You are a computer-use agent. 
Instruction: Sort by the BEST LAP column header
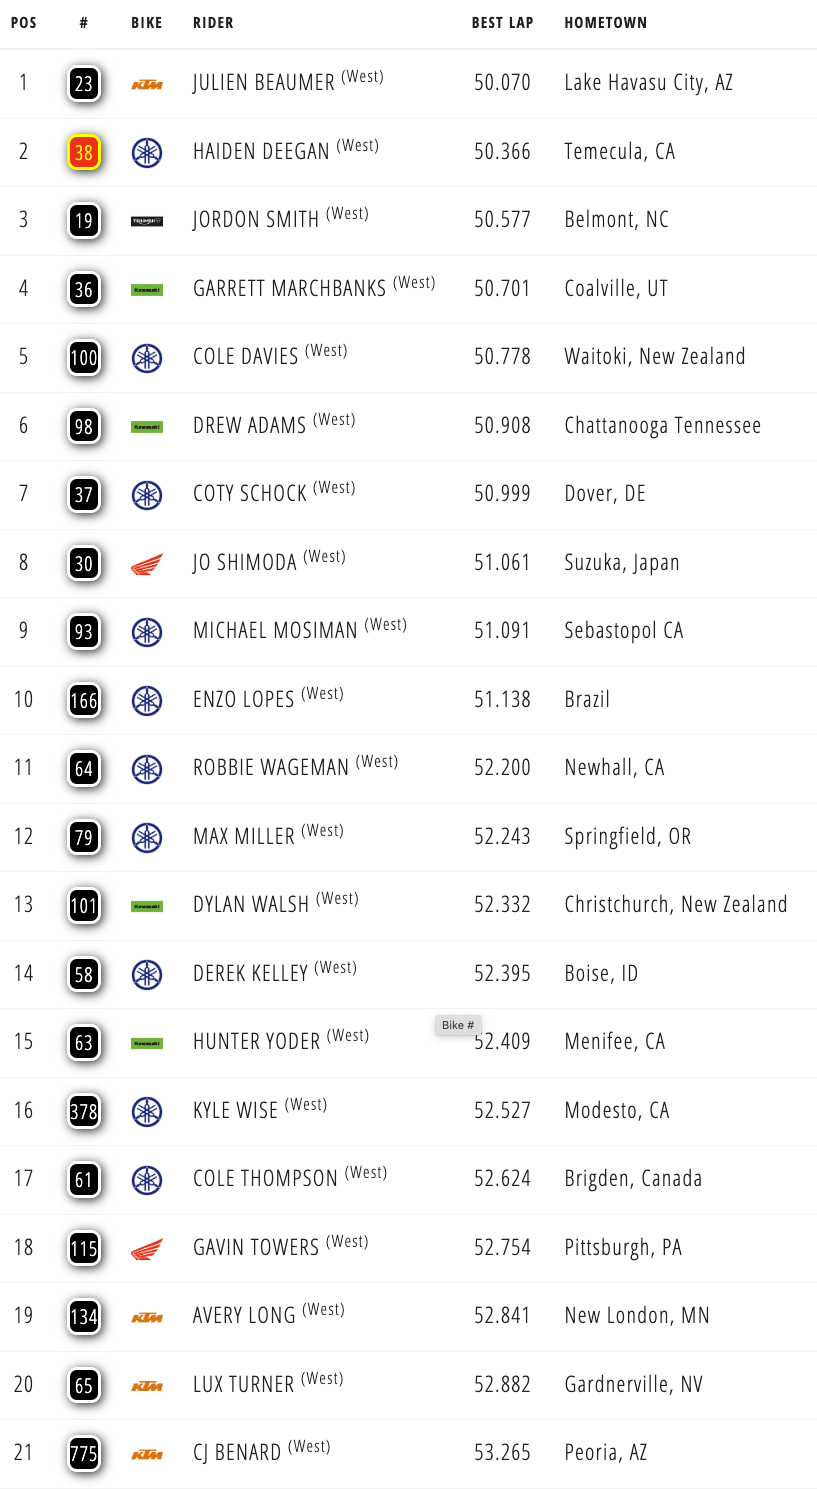coord(503,23)
